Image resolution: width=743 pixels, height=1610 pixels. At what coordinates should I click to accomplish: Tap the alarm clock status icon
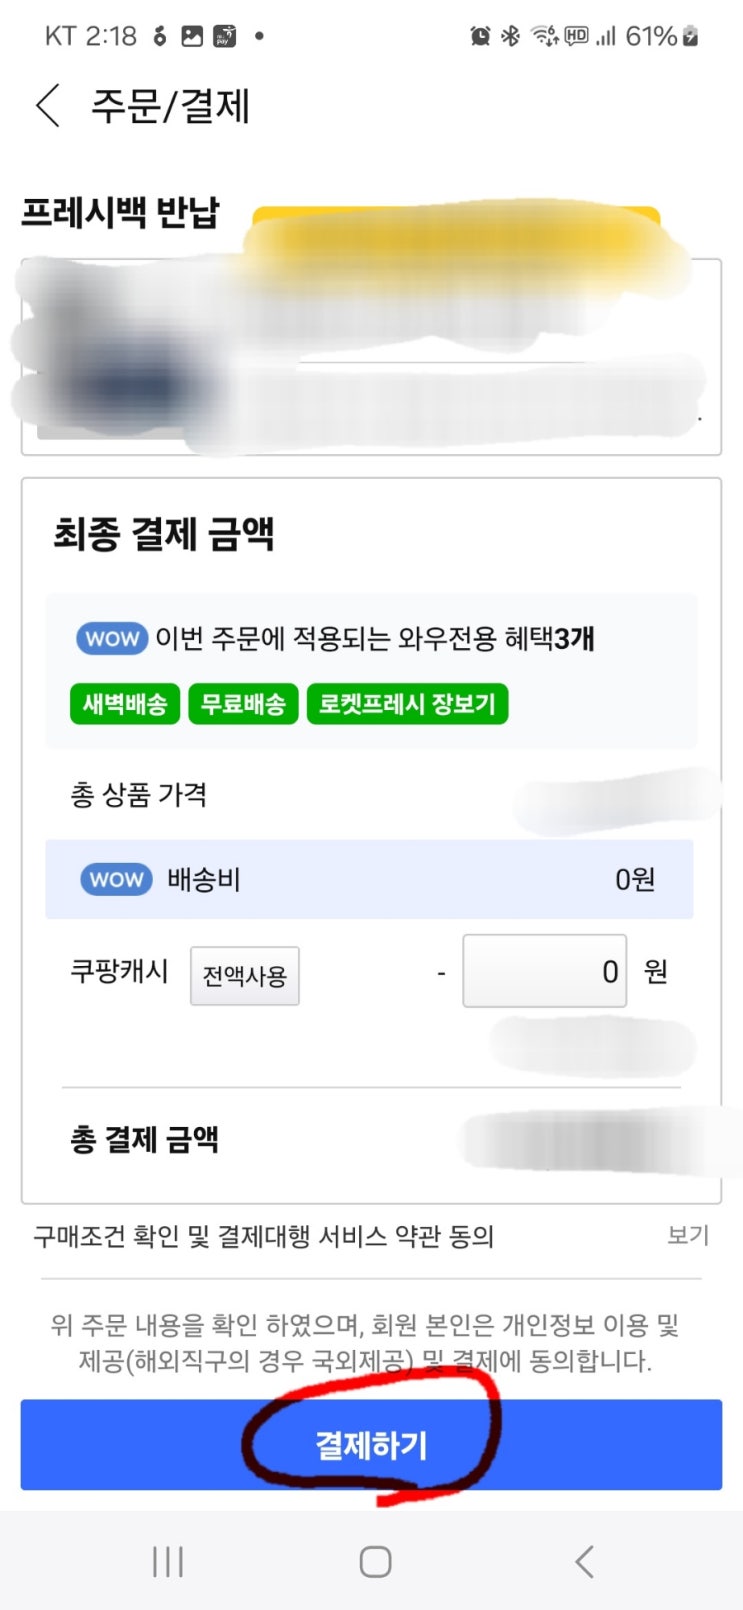click(480, 36)
